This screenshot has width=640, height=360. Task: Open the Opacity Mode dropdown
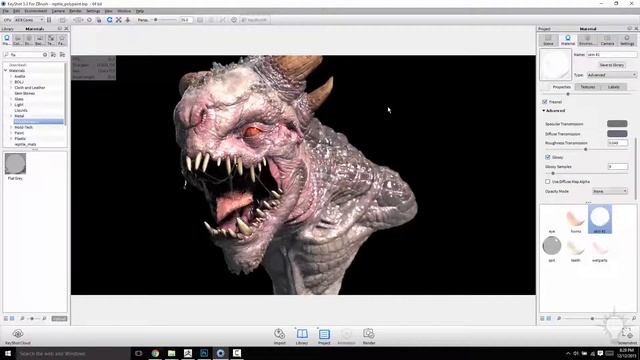(609, 191)
